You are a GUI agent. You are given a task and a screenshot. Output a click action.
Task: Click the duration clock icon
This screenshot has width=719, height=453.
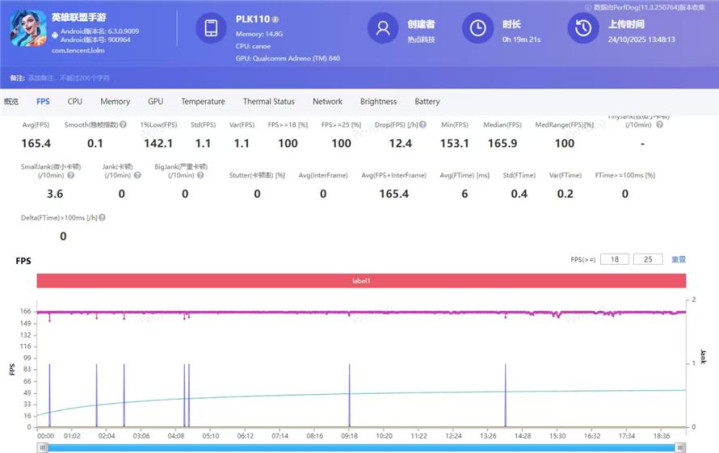point(481,29)
